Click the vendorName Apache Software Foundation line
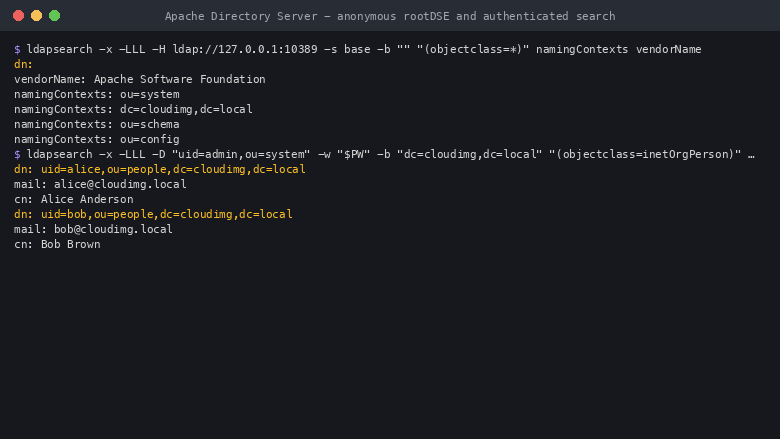780x439 pixels. coord(140,79)
